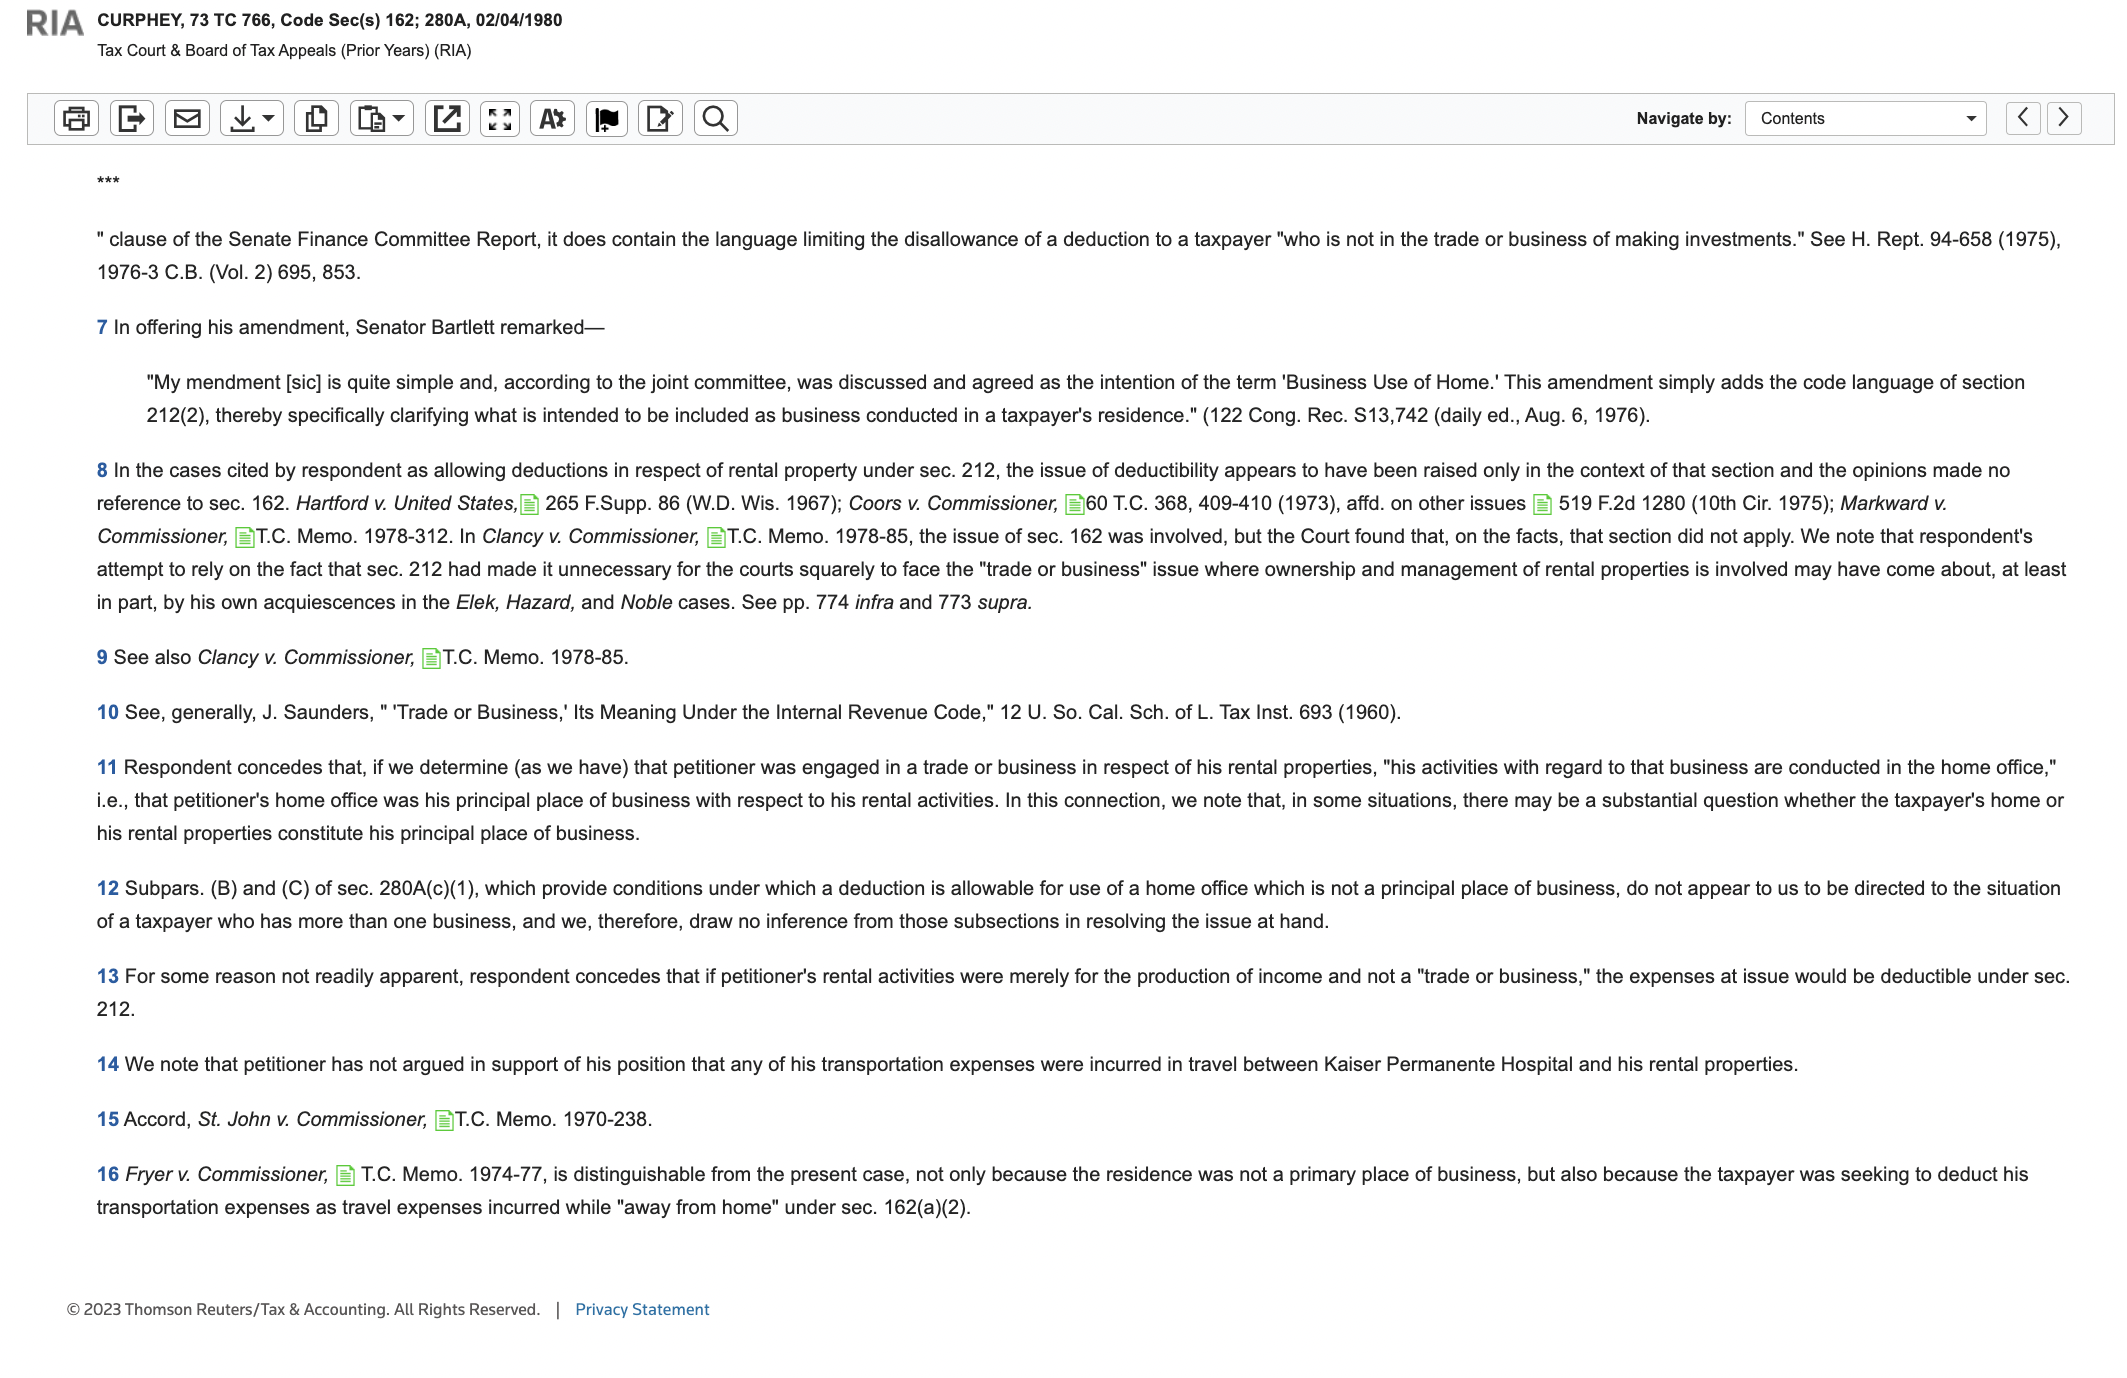Email this document via envelope icon

pyautogui.click(x=187, y=119)
